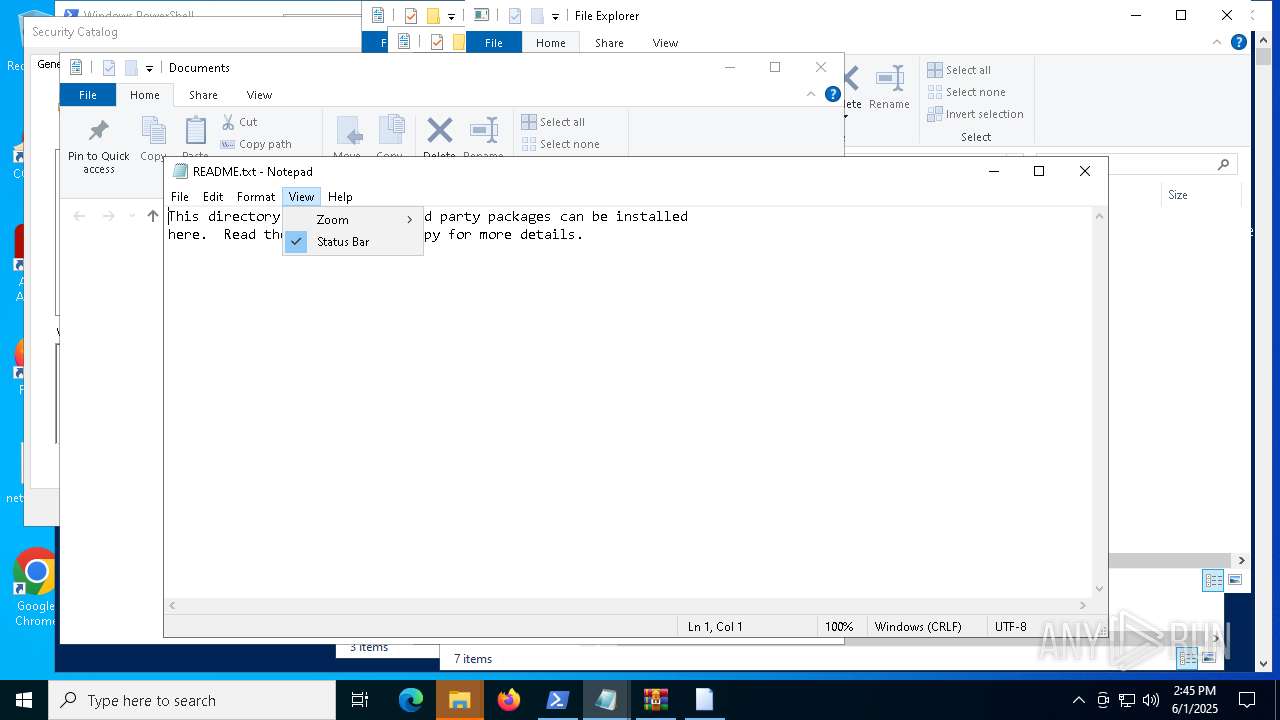
Task: Switch to large icons using upper view toggle
Action: [1235, 580]
